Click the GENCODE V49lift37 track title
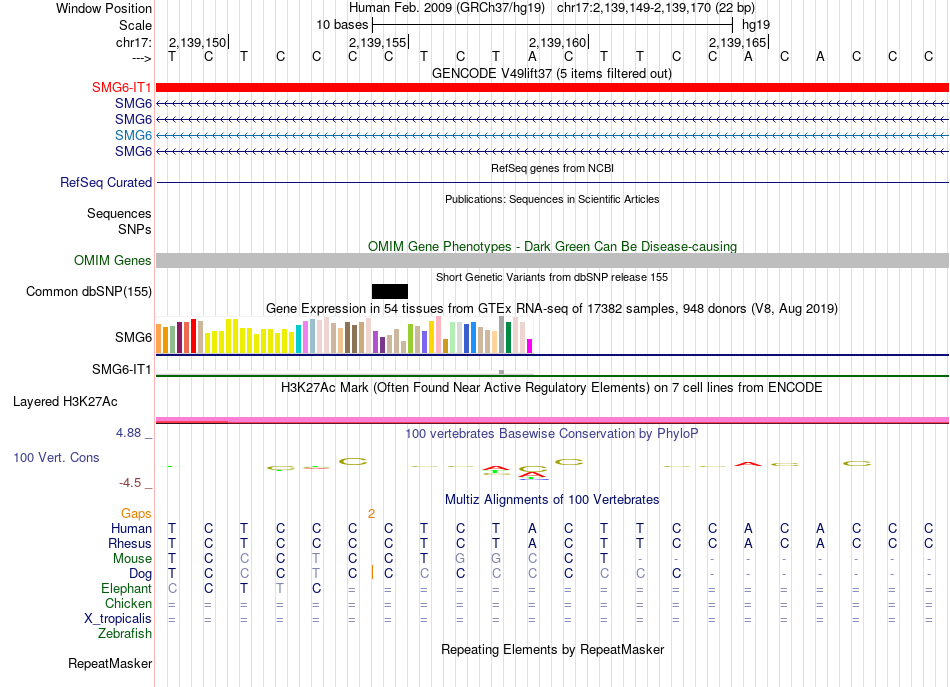Image resolution: width=950 pixels, height=687 pixels. click(x=552, y=73)
